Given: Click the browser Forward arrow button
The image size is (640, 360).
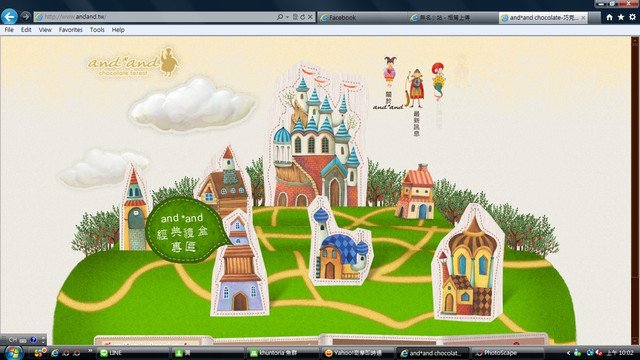Looking at the screenshot, I should point(25,16).
